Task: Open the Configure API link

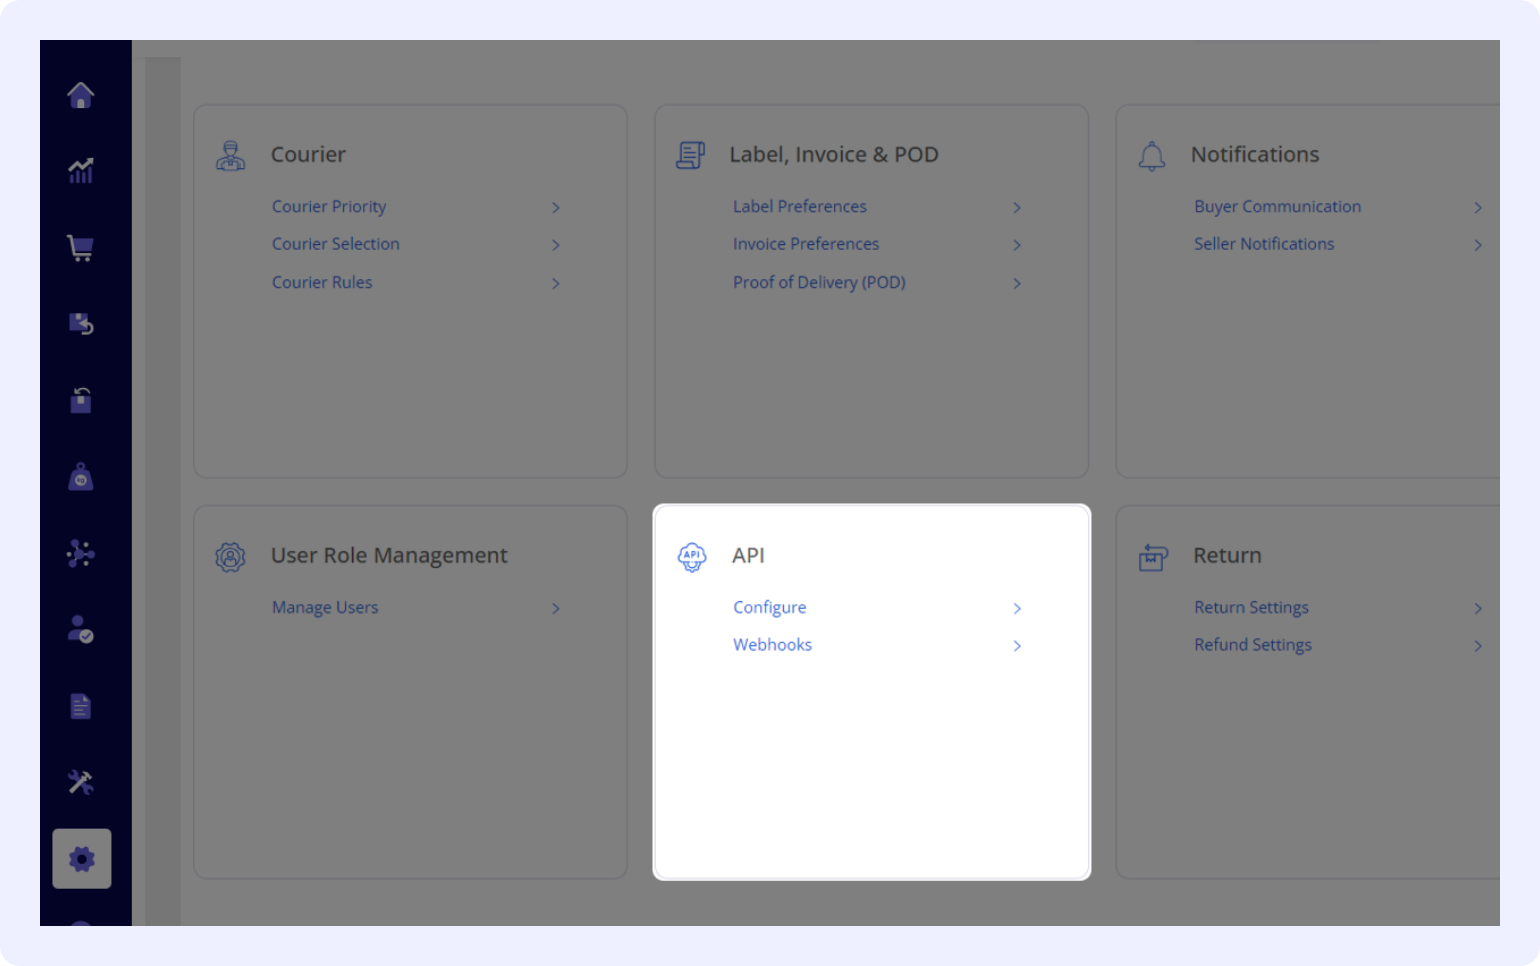Action: click(769, 607)
